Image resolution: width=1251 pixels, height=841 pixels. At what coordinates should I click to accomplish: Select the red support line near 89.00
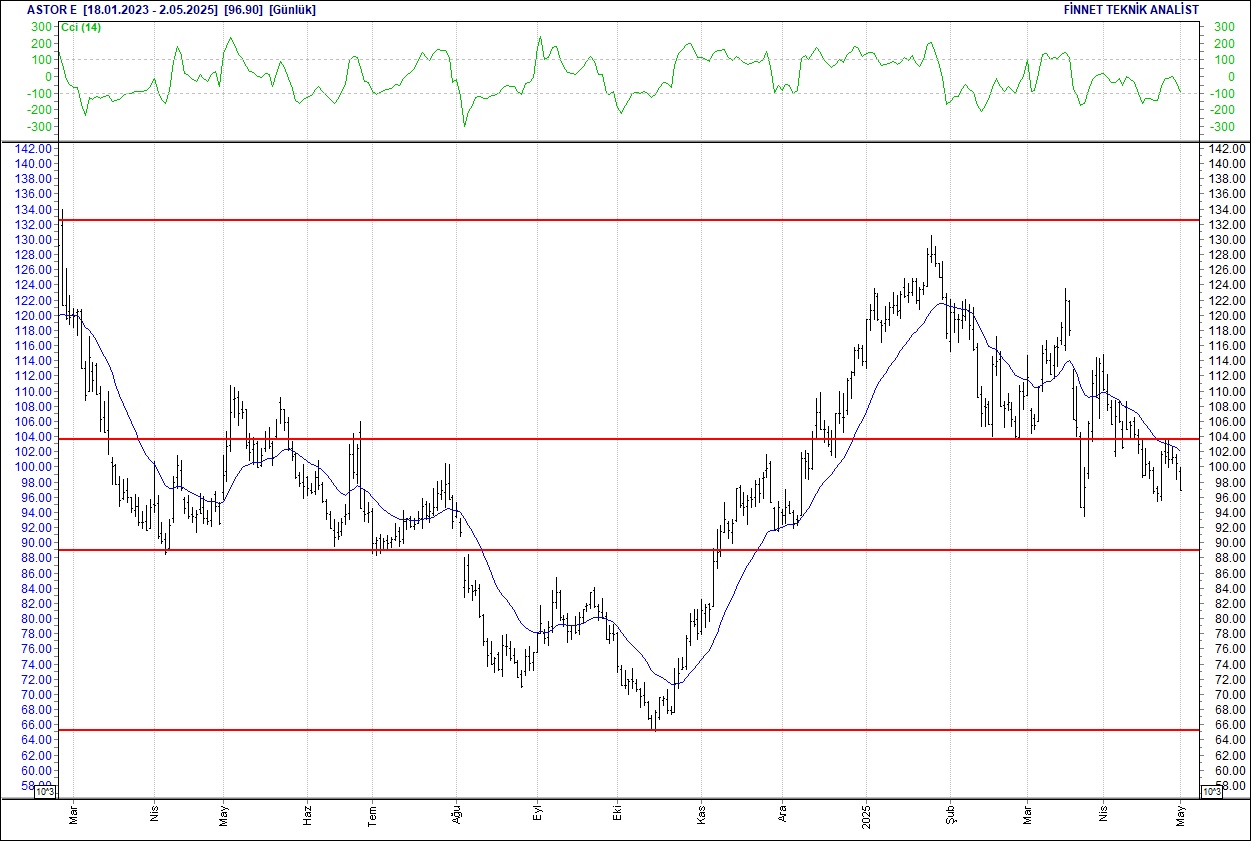point(630,549)
